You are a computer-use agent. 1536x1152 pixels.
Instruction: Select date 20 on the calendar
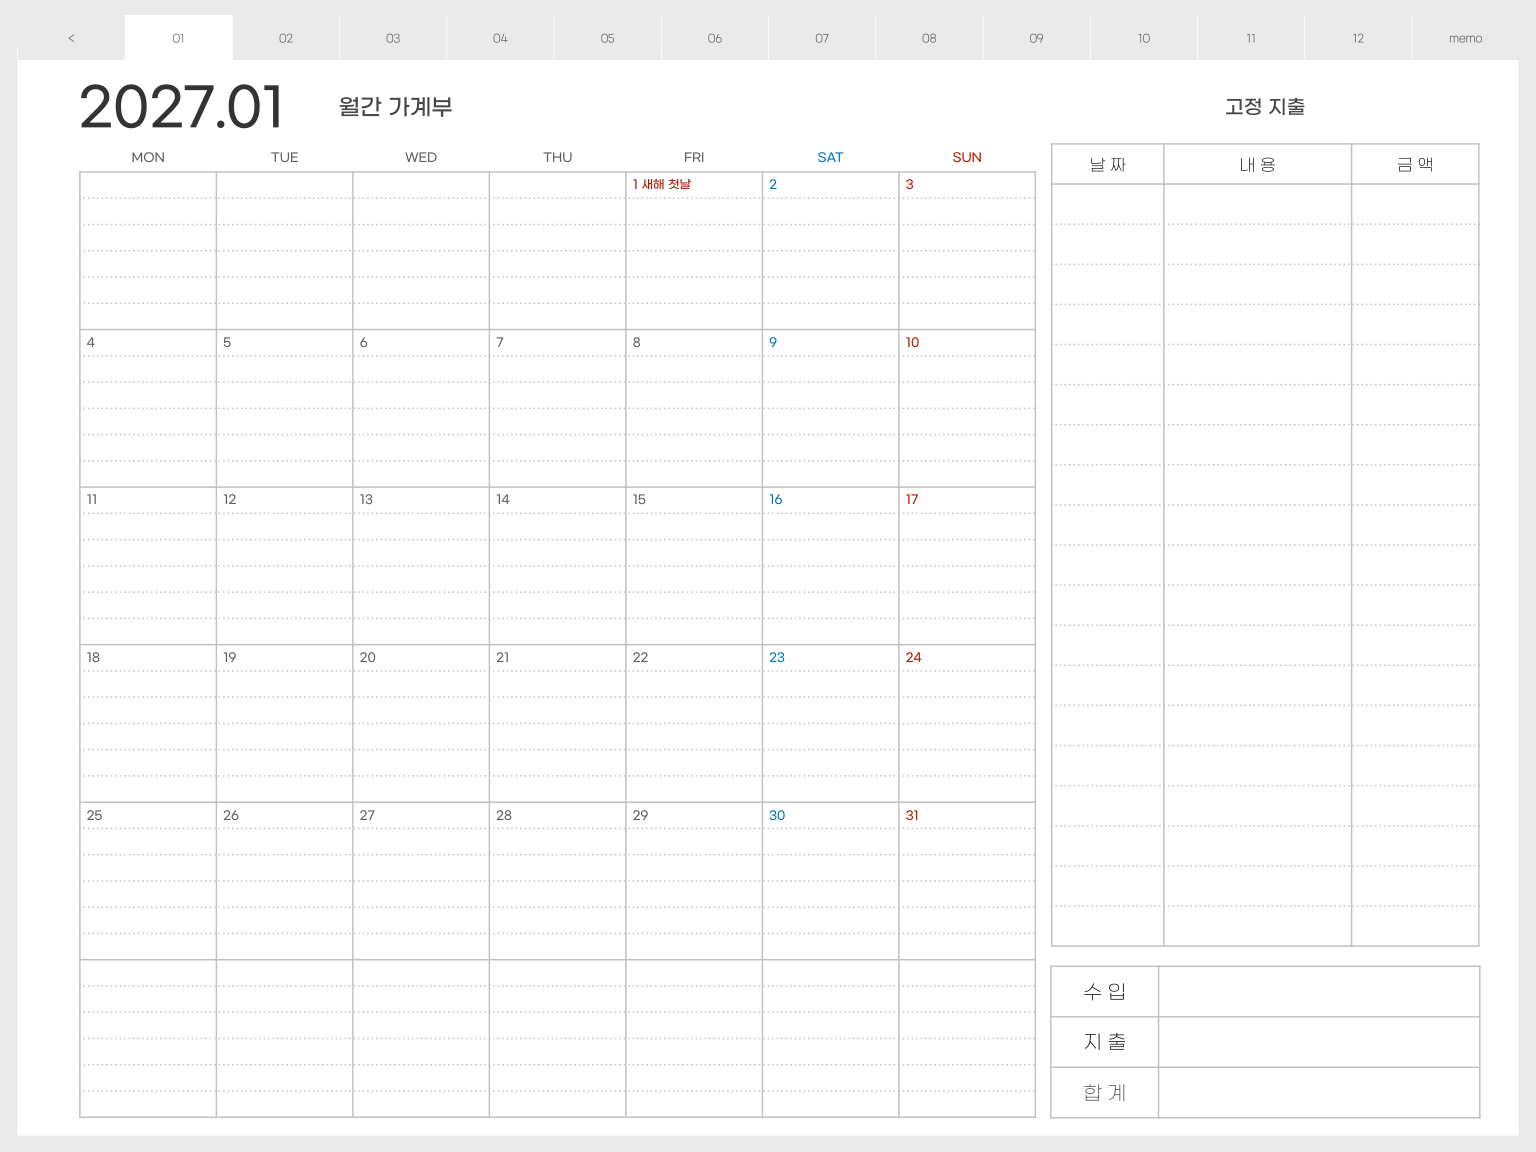(368, 657)
